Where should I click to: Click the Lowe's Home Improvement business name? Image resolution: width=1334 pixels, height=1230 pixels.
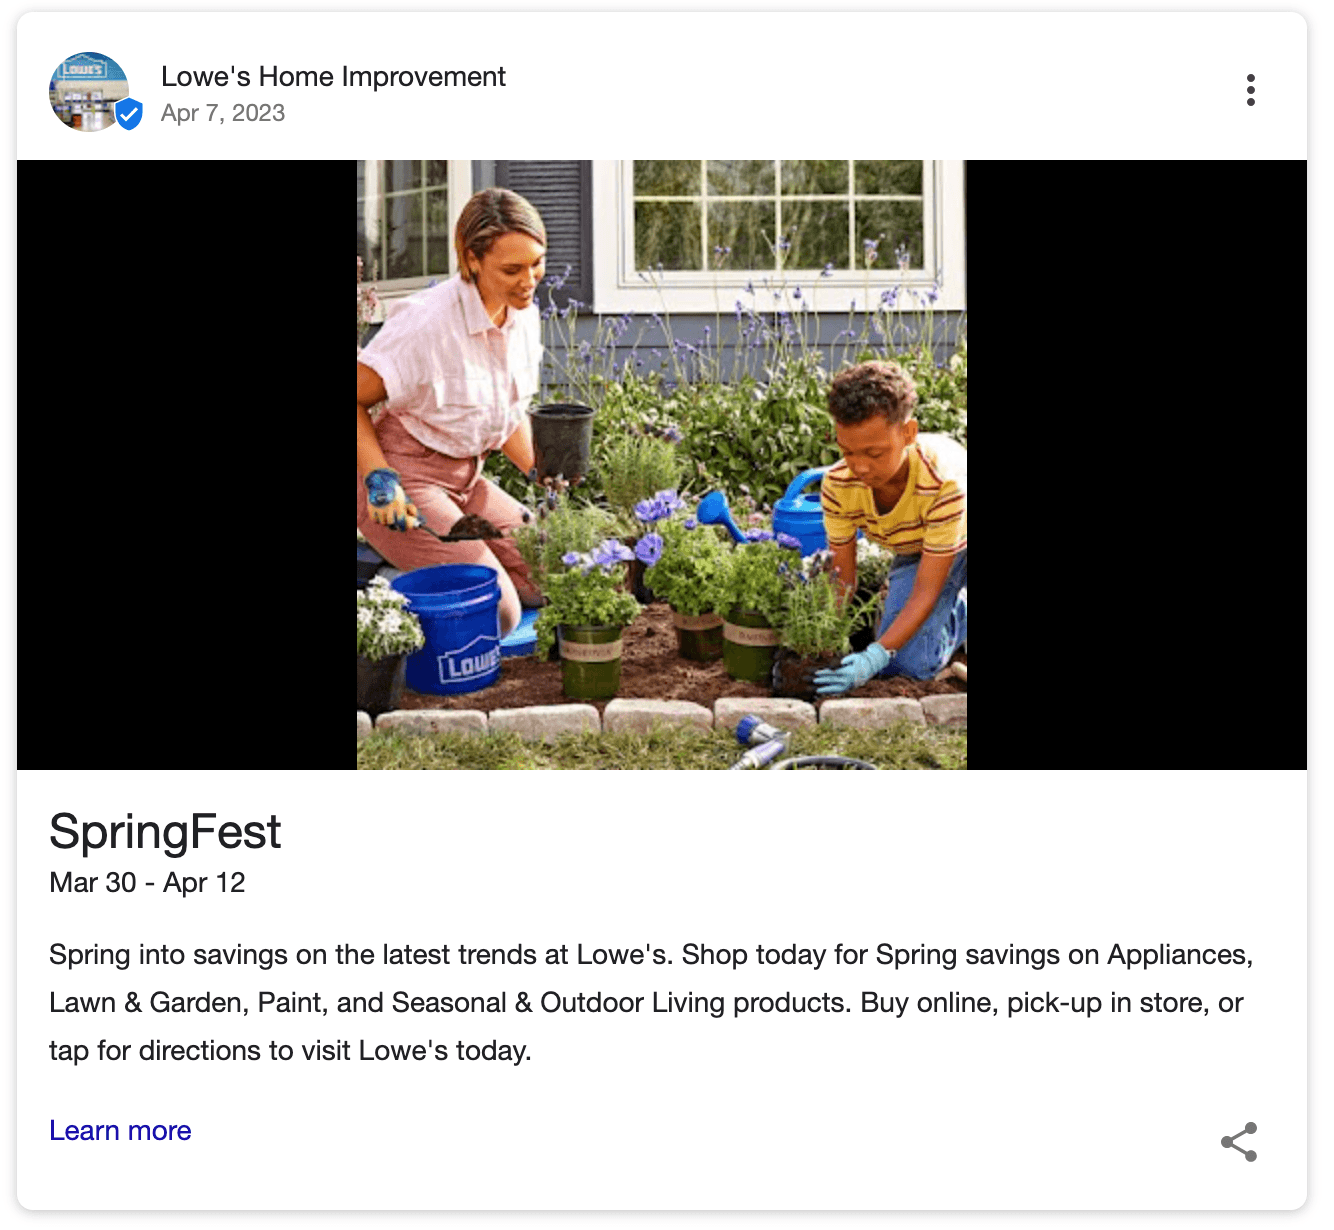point(333,77)
